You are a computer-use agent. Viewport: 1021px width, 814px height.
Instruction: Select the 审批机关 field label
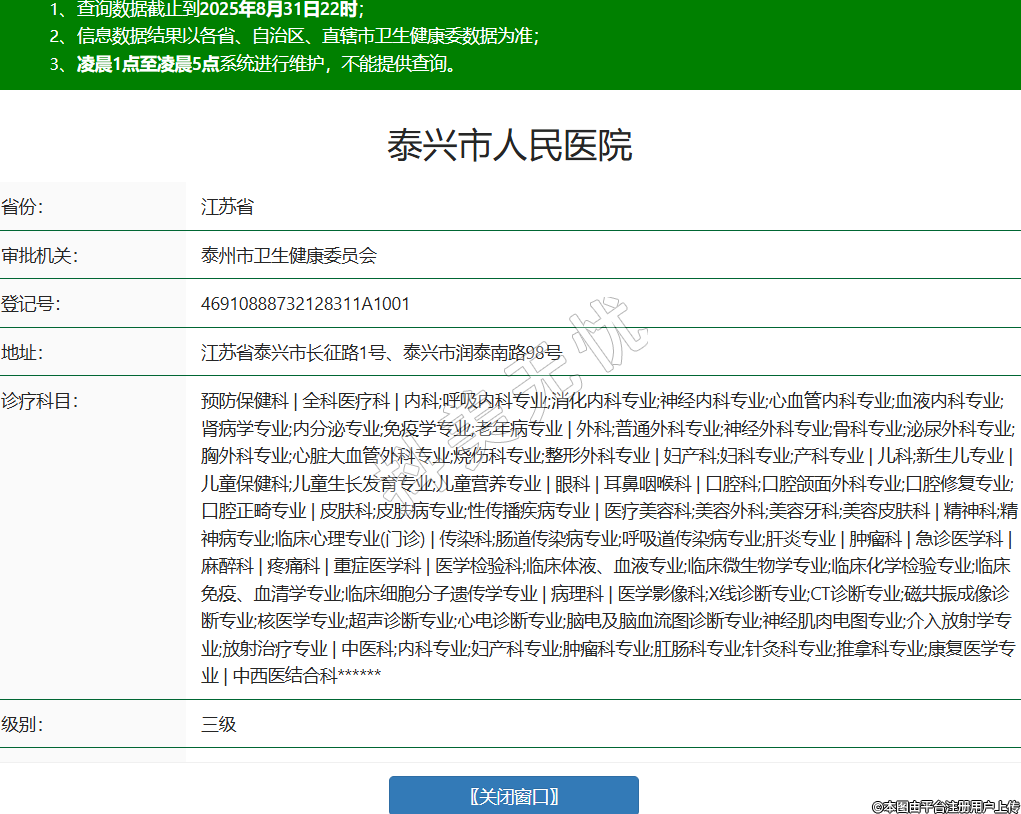pyautogui.click(x=39, y=255)
